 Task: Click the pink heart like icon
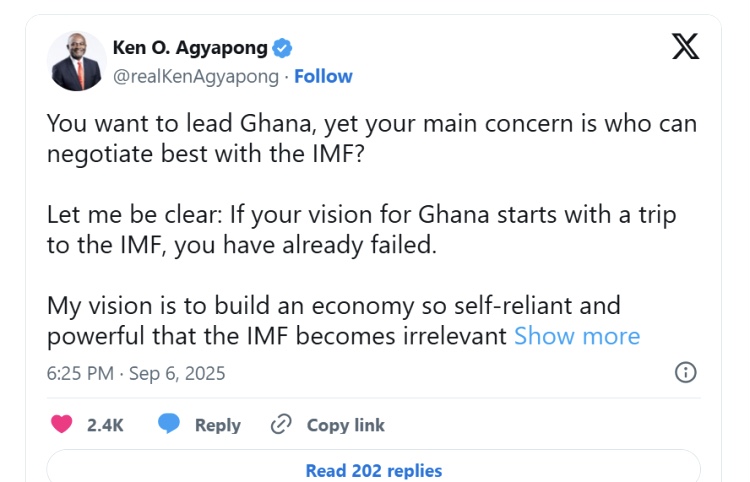point(62,424)
